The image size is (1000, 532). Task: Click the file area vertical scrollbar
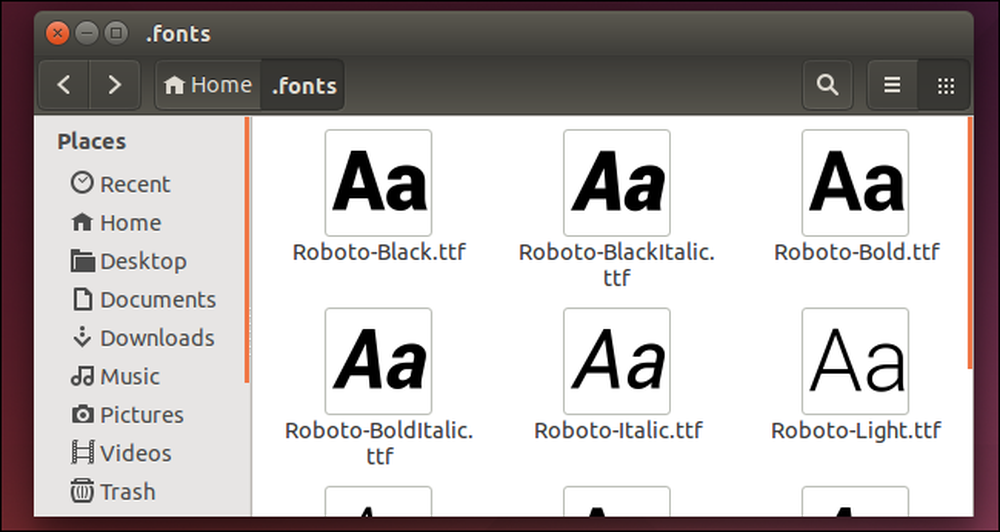tap(970, 243)
